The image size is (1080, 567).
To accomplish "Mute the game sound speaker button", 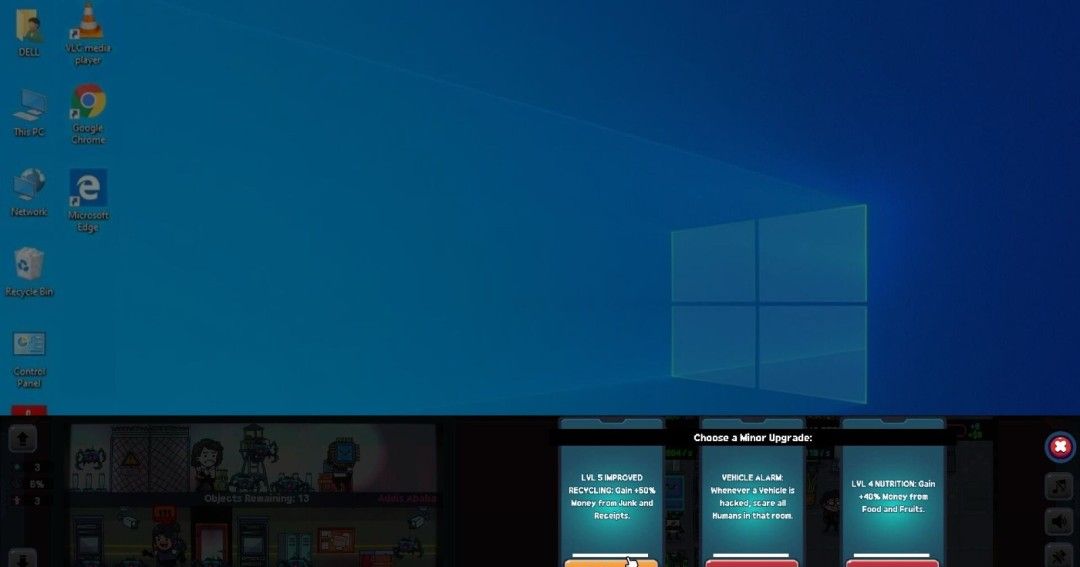I will tap(1060, 521).
